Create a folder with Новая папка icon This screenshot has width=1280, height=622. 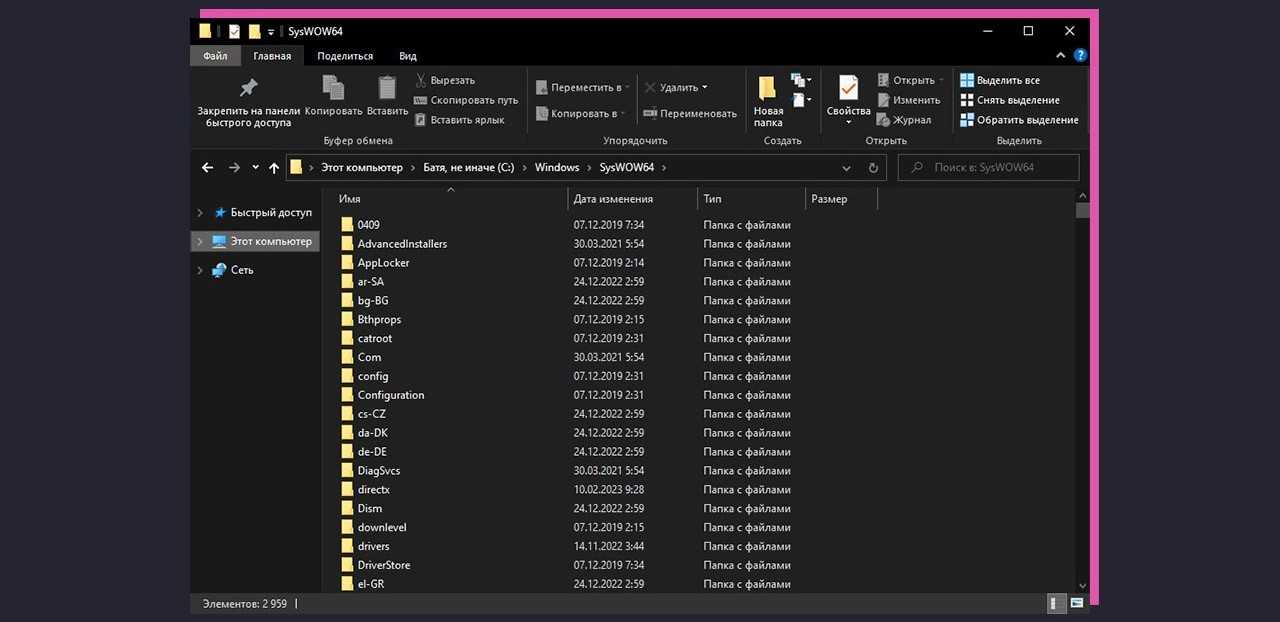[767, 90]
